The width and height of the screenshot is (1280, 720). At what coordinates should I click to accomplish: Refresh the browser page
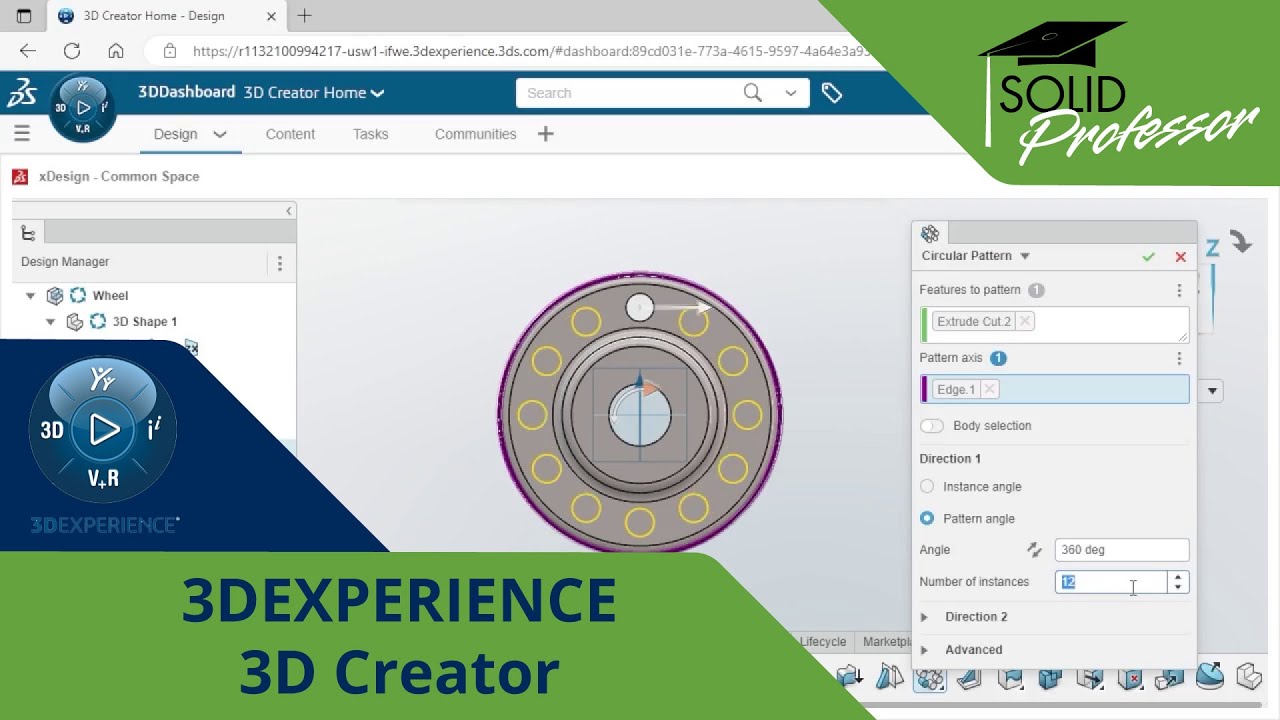click(72, 50)
